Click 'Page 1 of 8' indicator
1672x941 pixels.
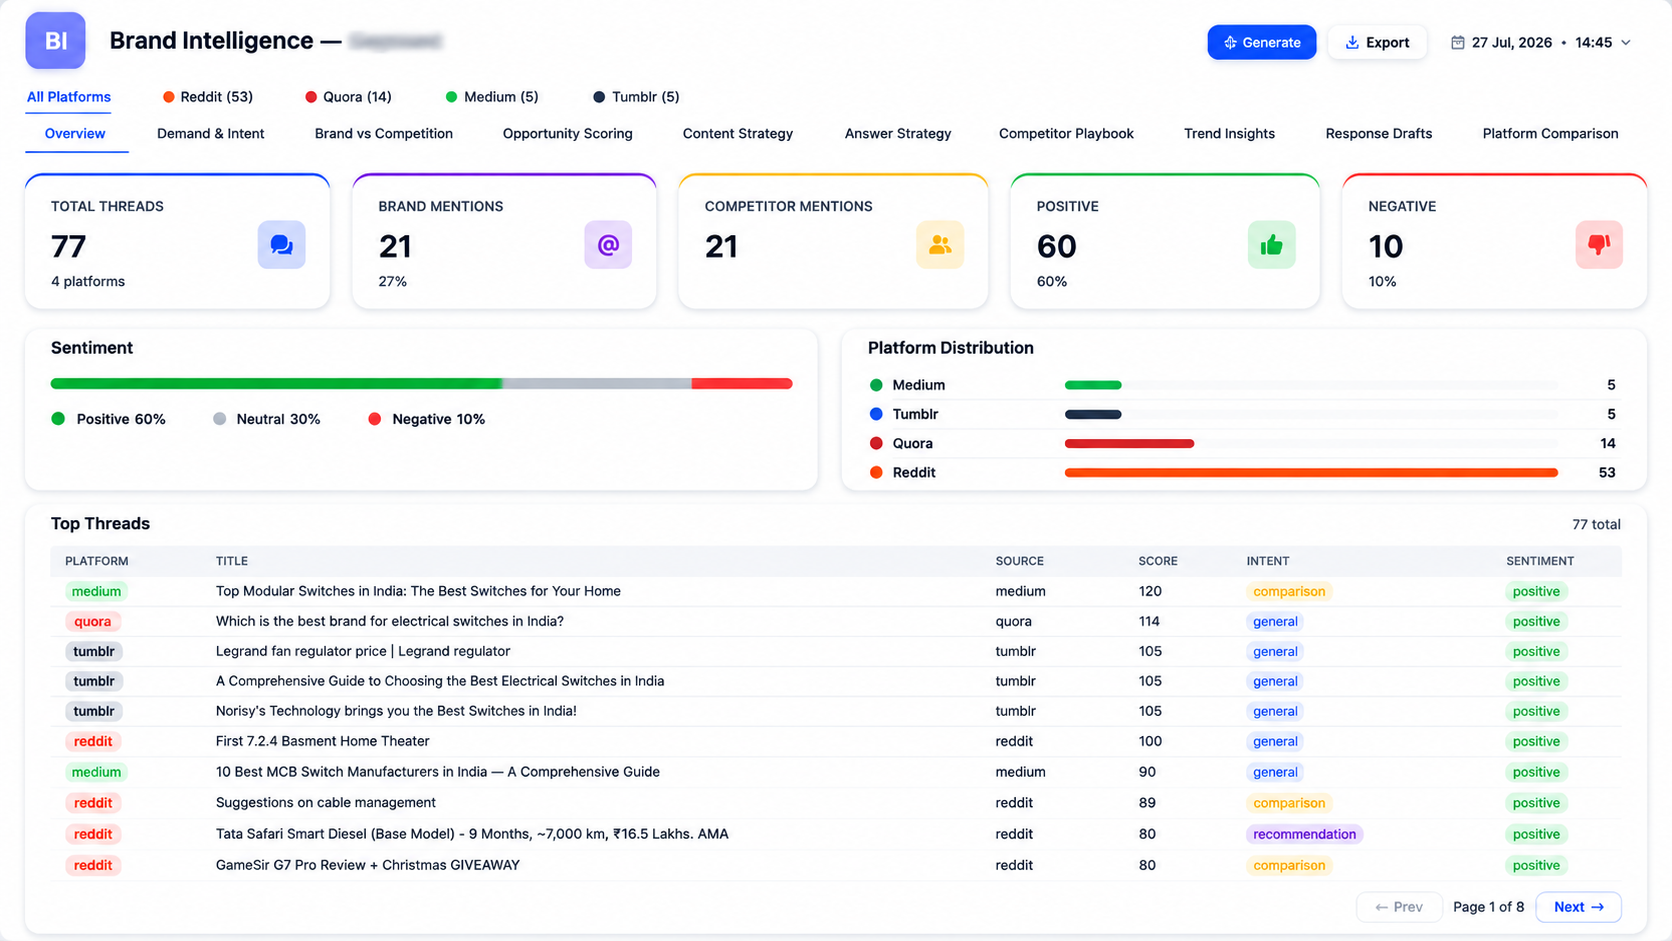click(x=1488, y=907)
